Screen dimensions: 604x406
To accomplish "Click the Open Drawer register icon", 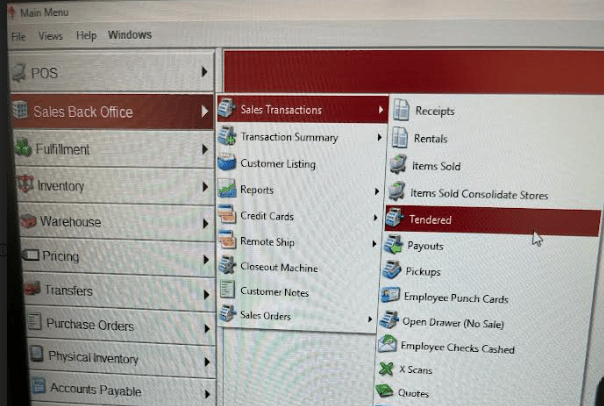I will point(389,320).
